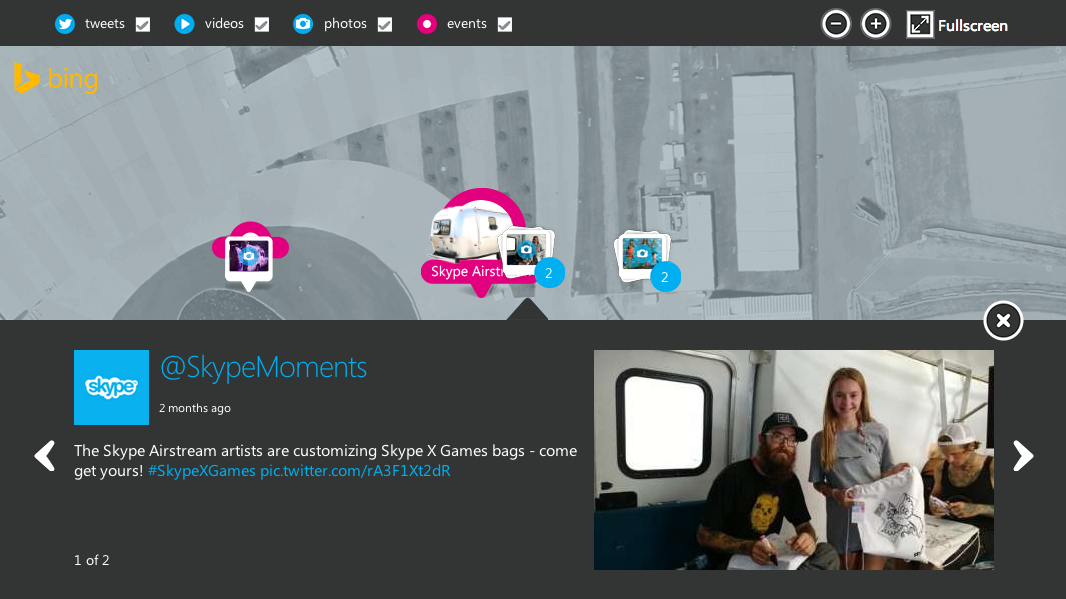Click the Fullscreen text label
The height and width of the screenshot is (599, 1066).
click(973, 26)
